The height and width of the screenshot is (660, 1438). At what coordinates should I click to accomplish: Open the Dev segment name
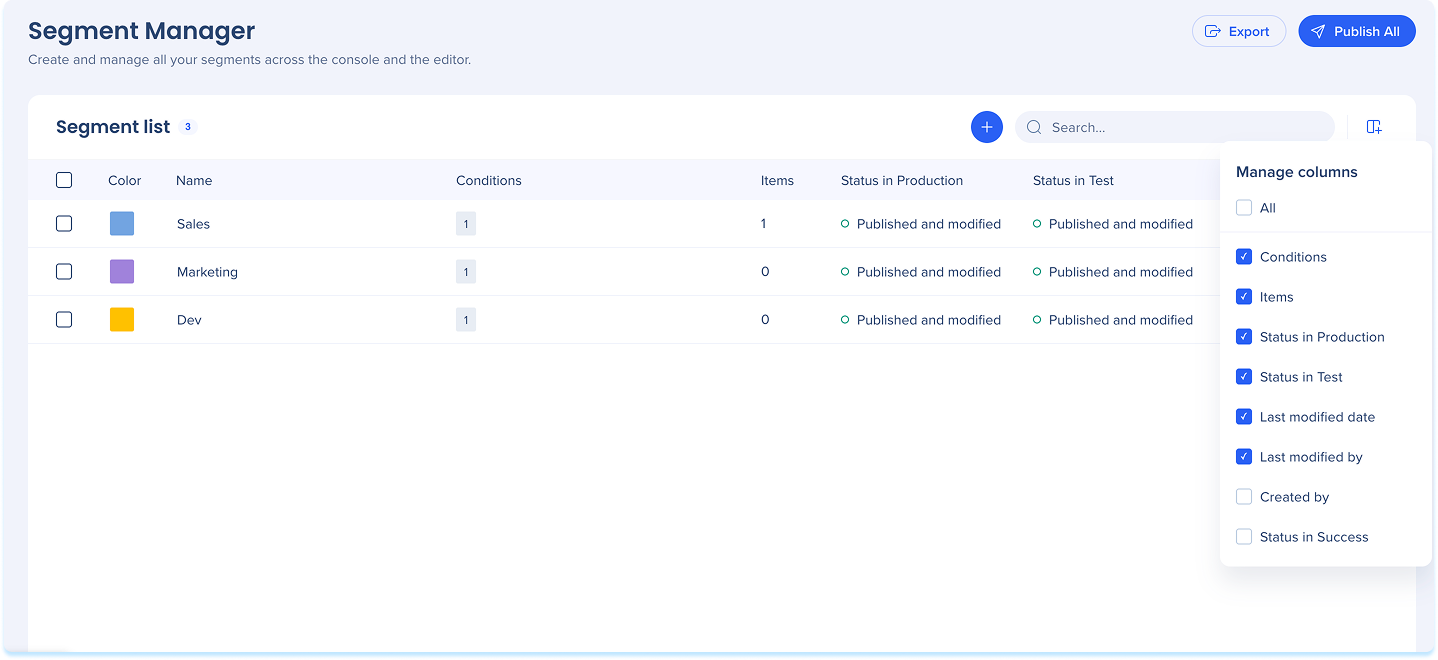coord(189,320)
